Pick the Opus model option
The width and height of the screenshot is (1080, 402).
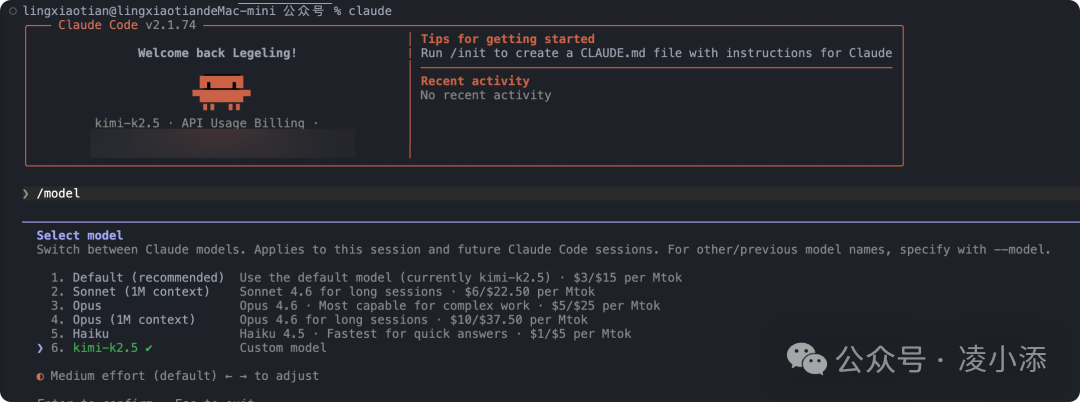[87, 305]
